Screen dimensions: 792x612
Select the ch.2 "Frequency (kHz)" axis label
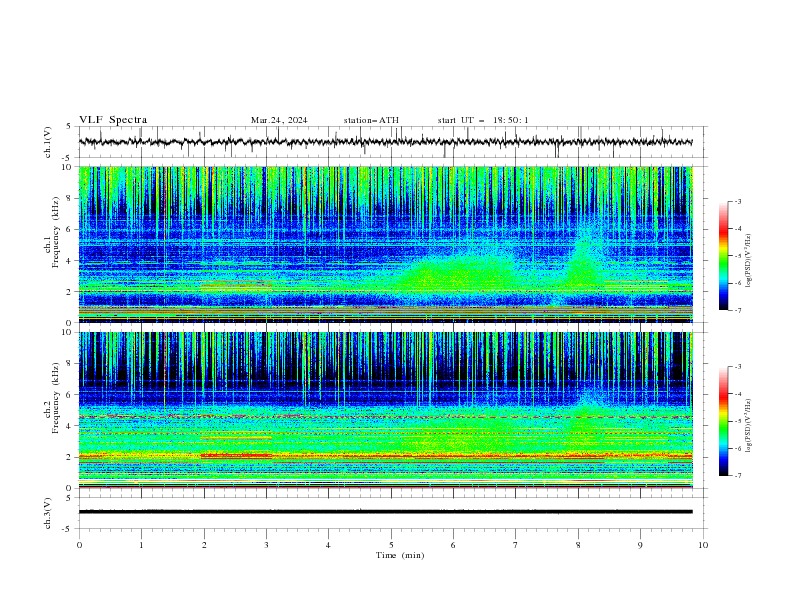pos(56,398)
